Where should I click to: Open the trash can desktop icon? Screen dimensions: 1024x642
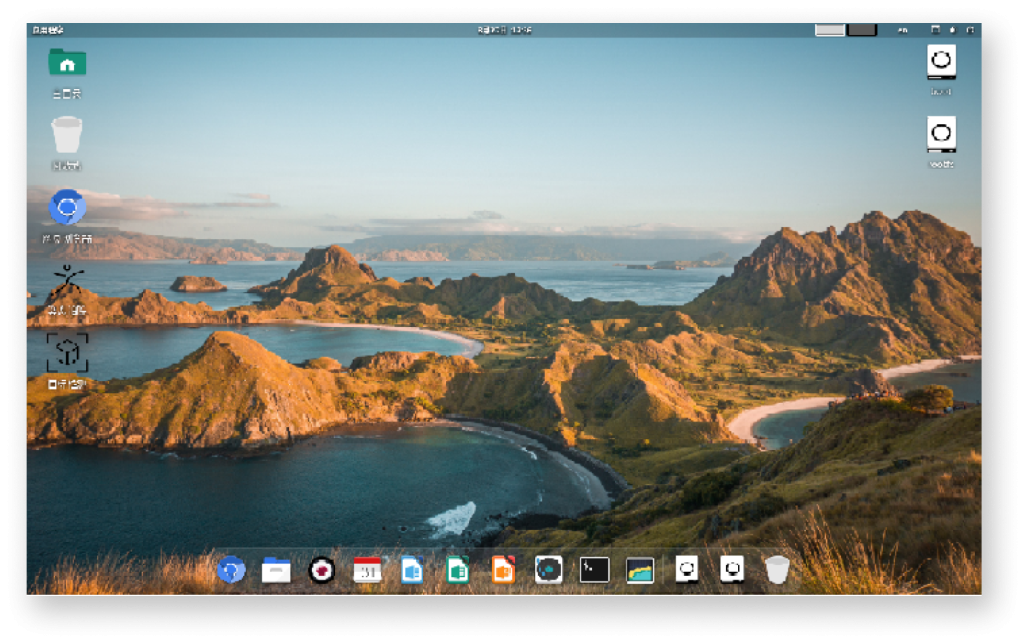(67, 135)
